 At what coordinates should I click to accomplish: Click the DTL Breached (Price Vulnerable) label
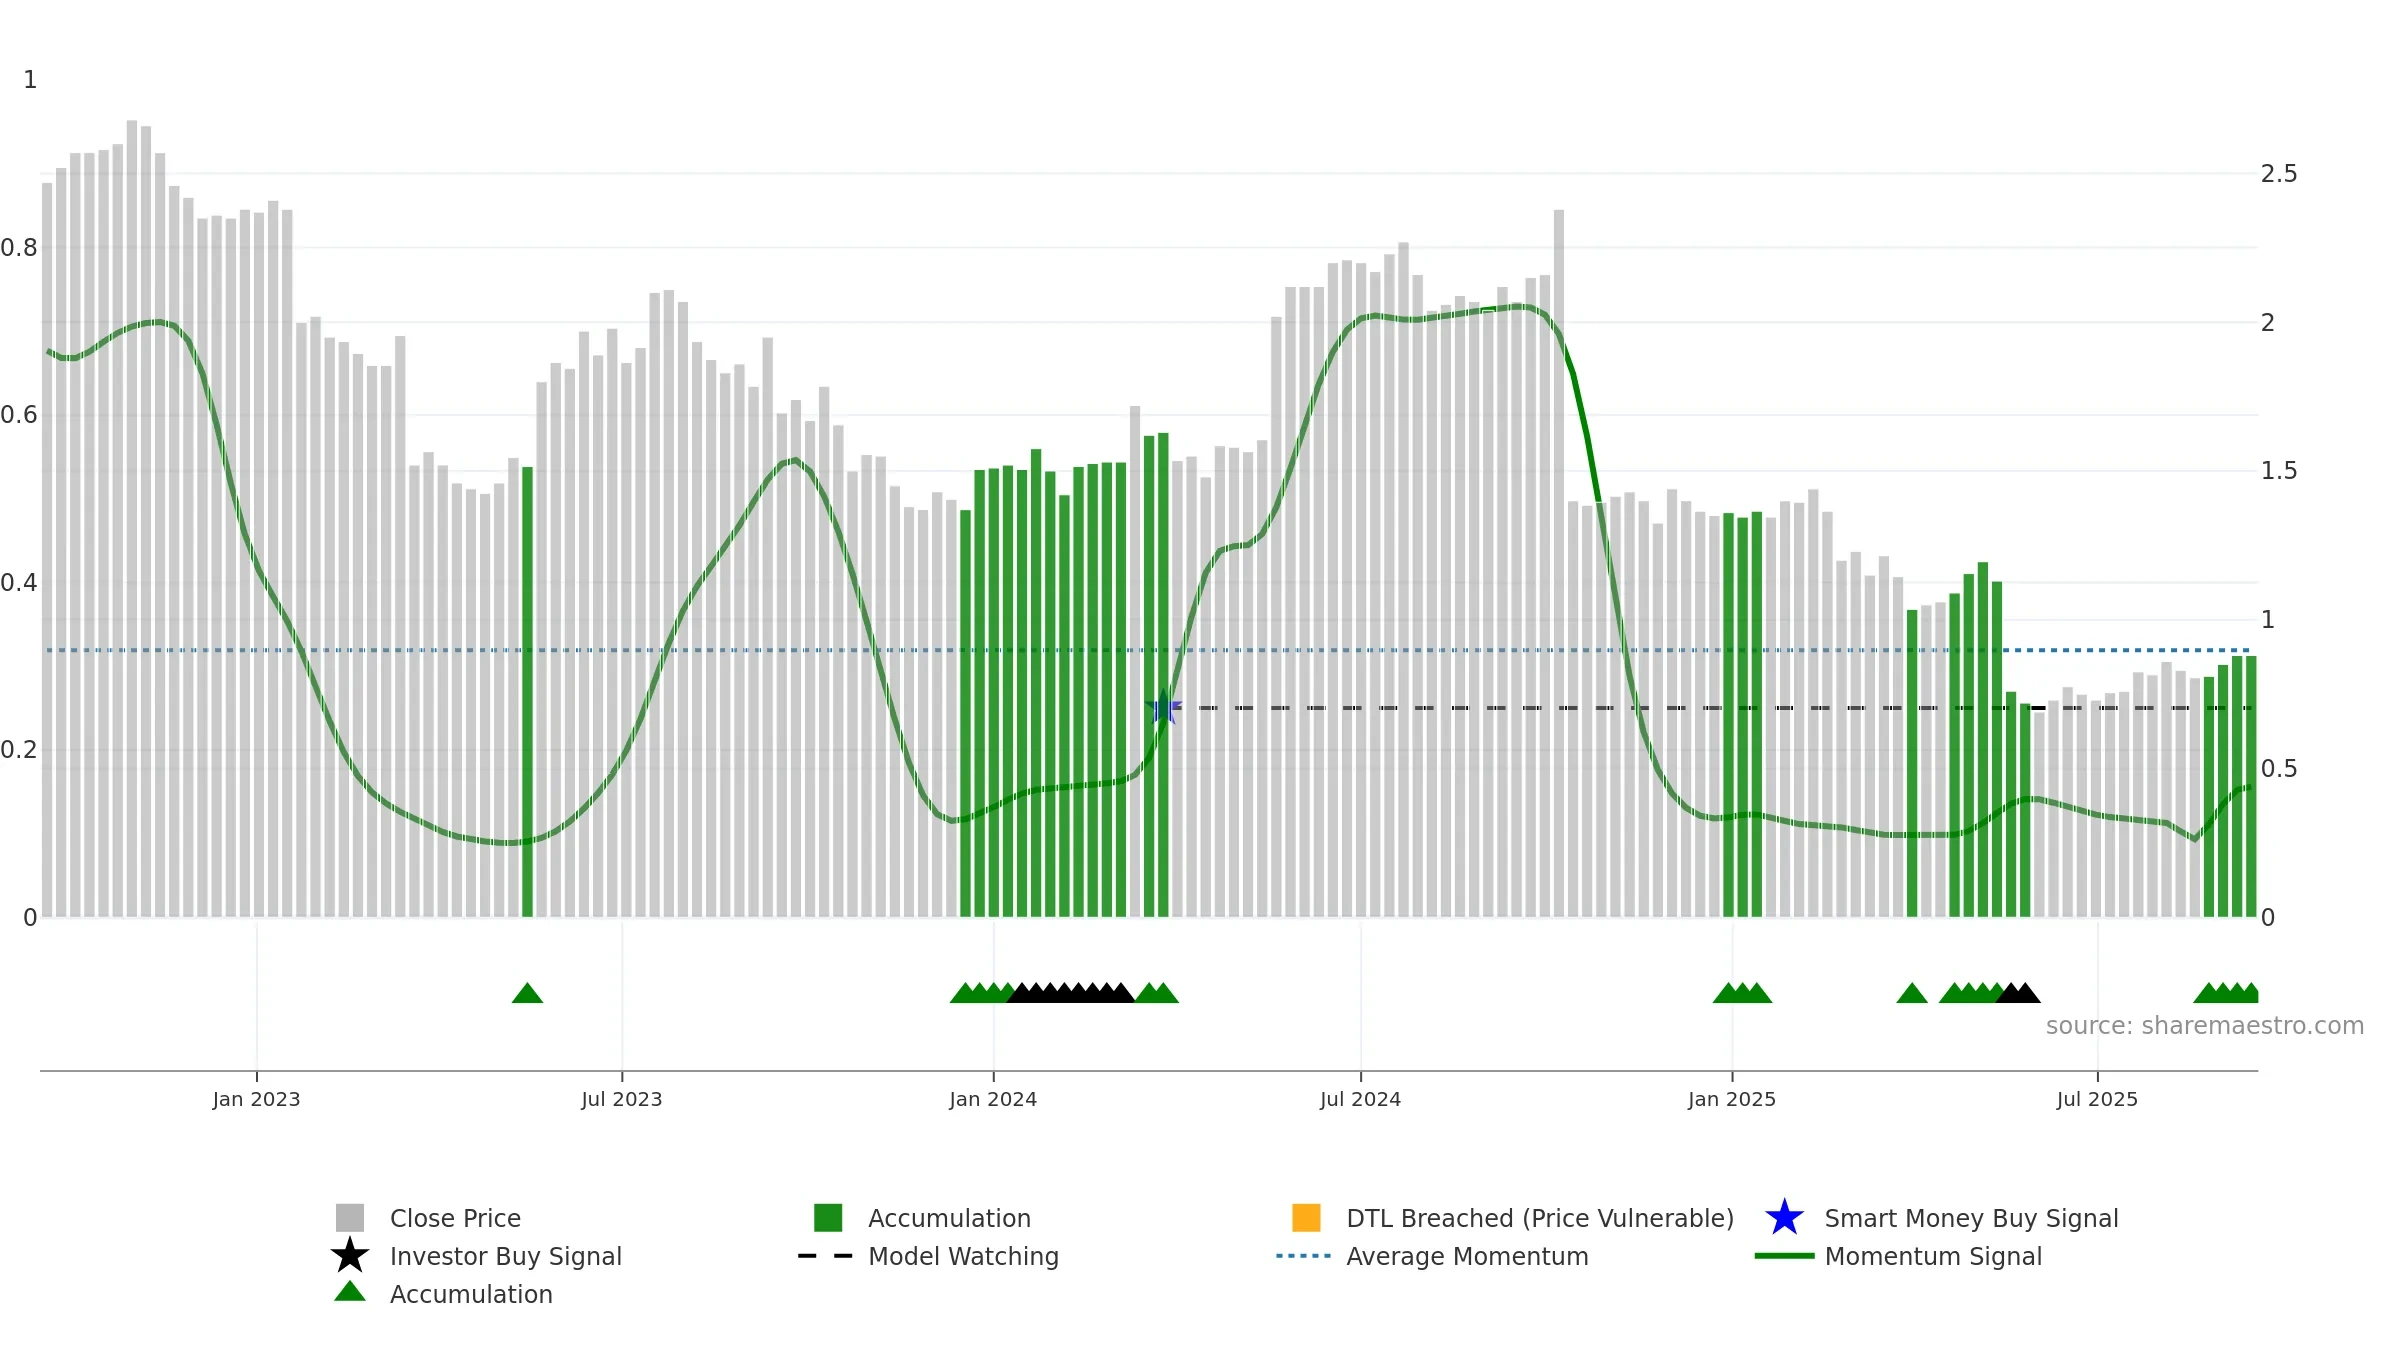(1540, 1218)
